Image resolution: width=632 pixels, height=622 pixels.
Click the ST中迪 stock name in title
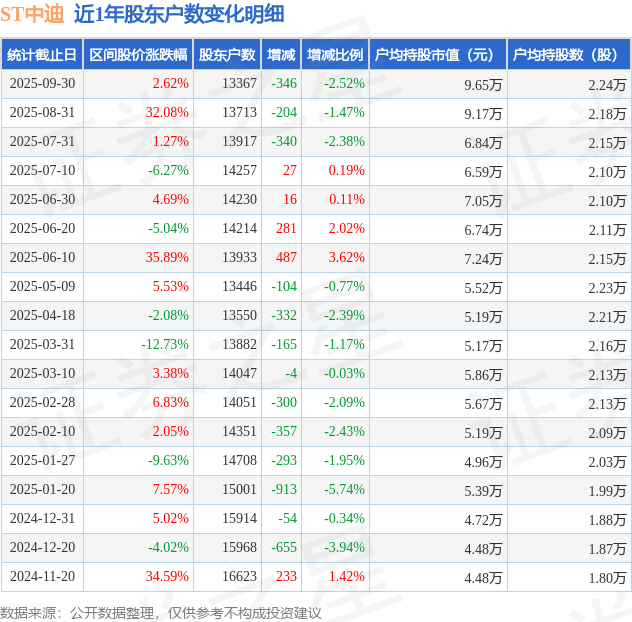(x=32, y=14)
